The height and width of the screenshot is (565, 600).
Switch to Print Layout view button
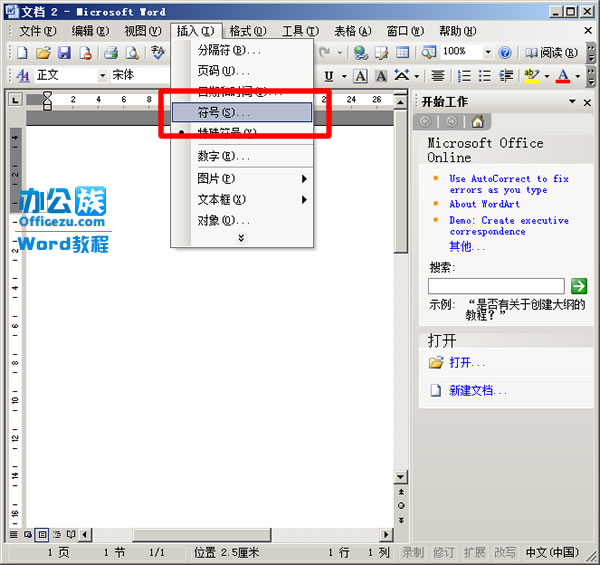pyautogui.click(x=42, y=534)
